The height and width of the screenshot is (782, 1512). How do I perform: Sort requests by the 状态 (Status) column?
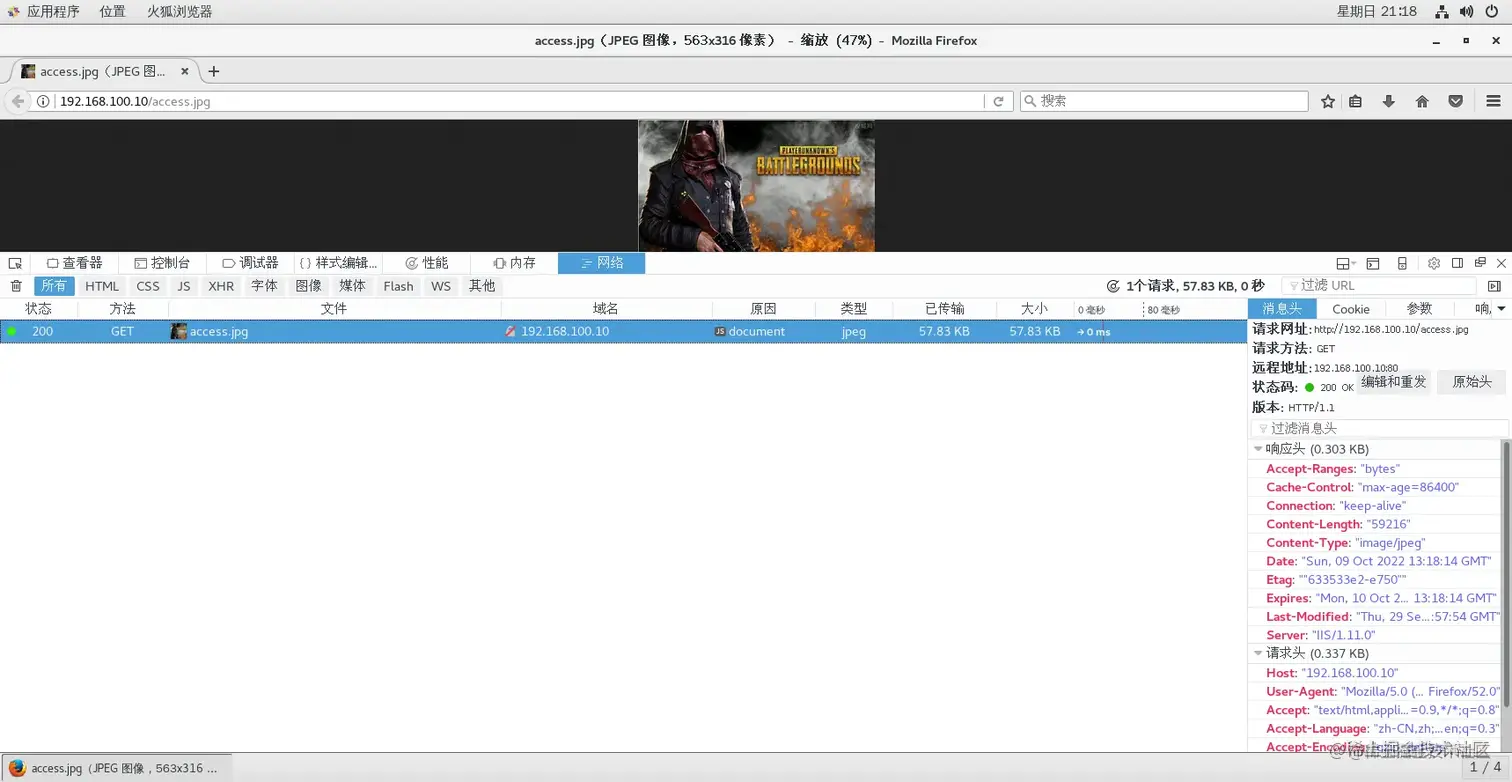(x=39, y=309)
